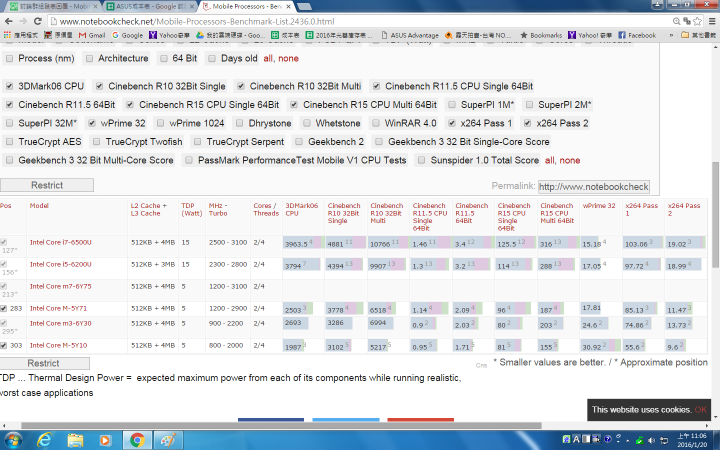The width and height of the screenshot is (720, 450).
Task: Accept cookies with OK
Action: coord(700,410)
